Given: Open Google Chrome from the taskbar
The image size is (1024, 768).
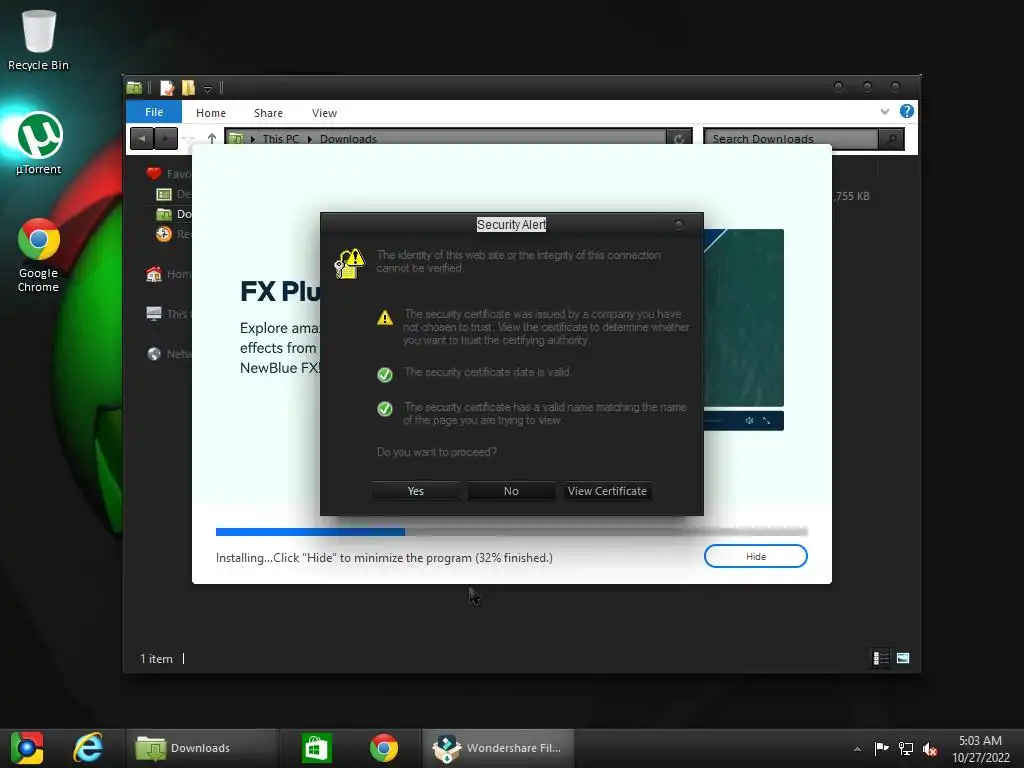Looking at the screenshot, I should [384, 748].
